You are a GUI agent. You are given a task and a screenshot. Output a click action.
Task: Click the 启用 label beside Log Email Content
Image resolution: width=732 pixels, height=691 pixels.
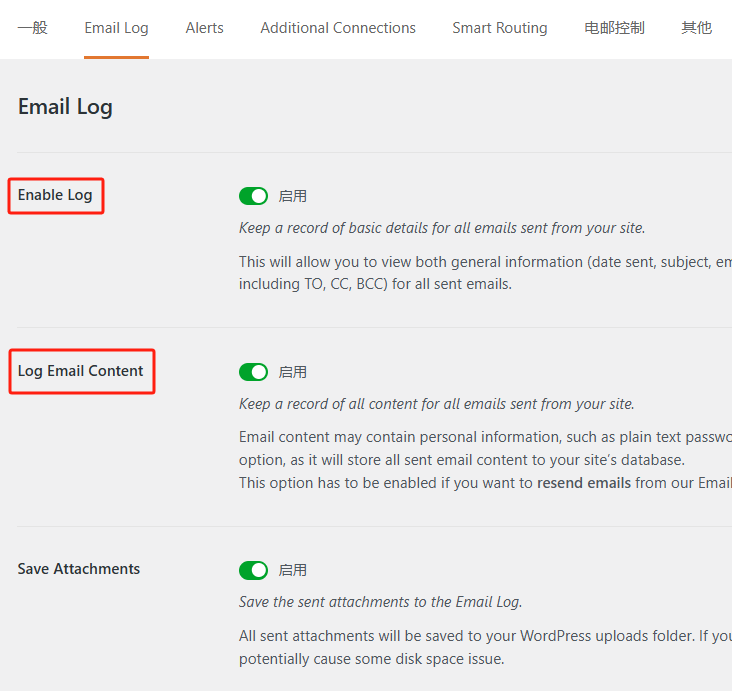293,372
